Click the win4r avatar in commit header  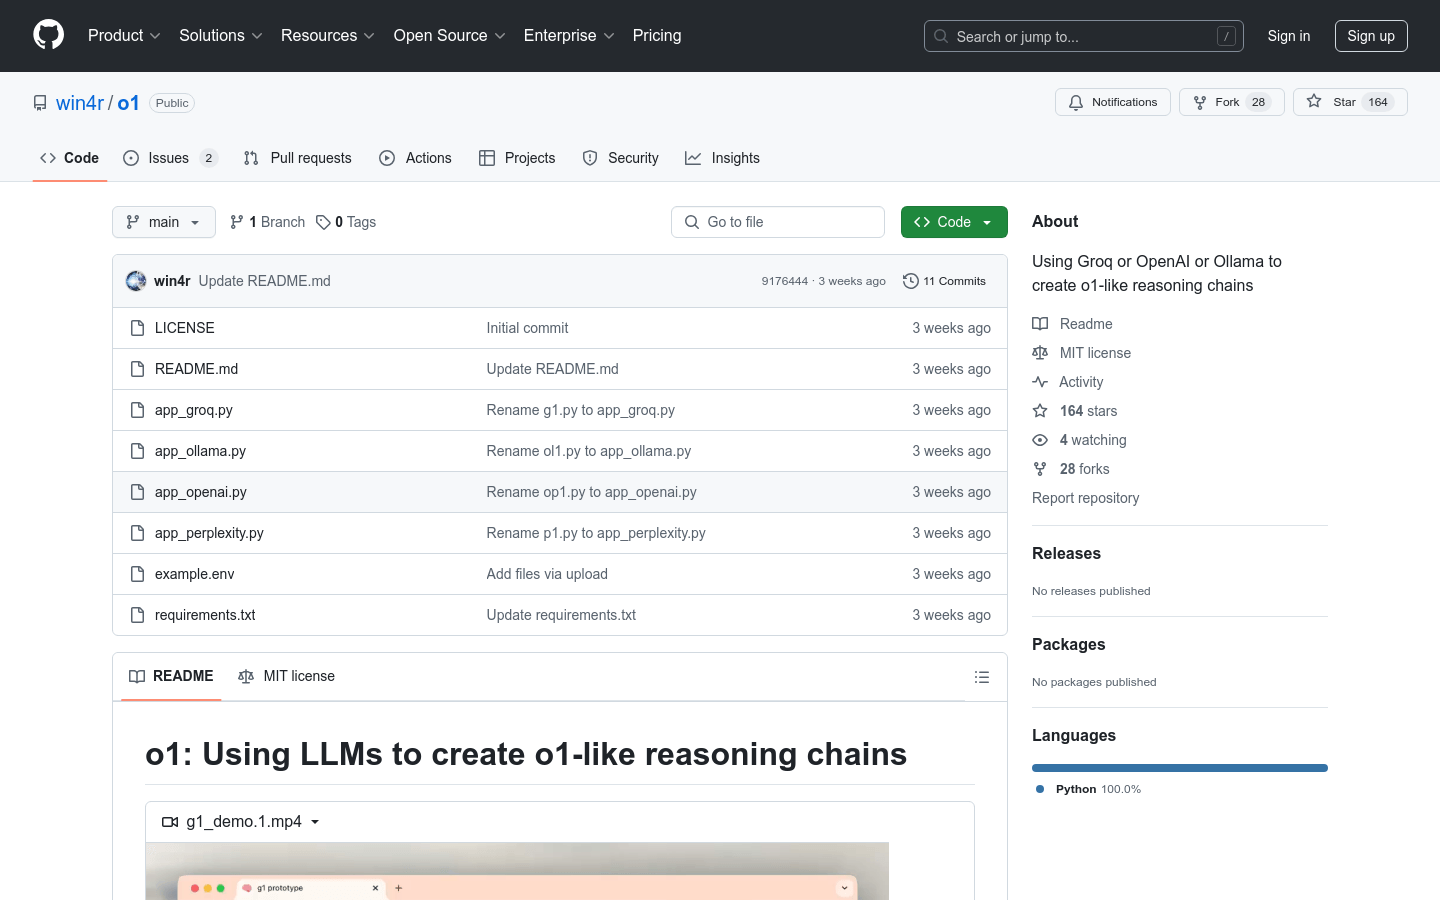pos(136,281)
